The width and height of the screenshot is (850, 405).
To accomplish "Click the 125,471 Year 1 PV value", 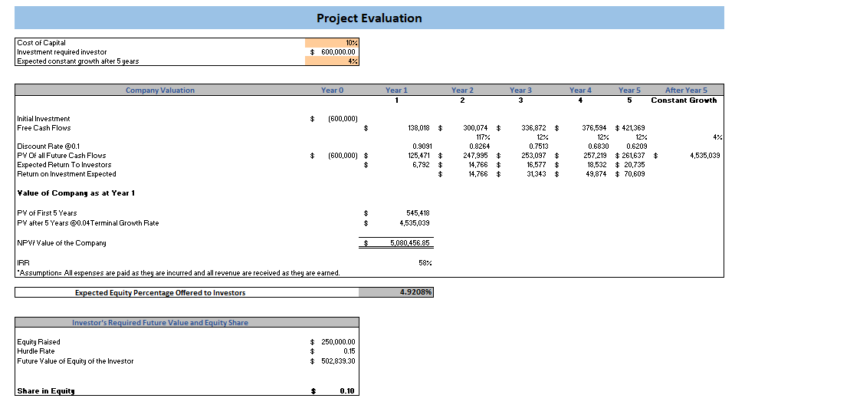I will (x=419, y=156).
